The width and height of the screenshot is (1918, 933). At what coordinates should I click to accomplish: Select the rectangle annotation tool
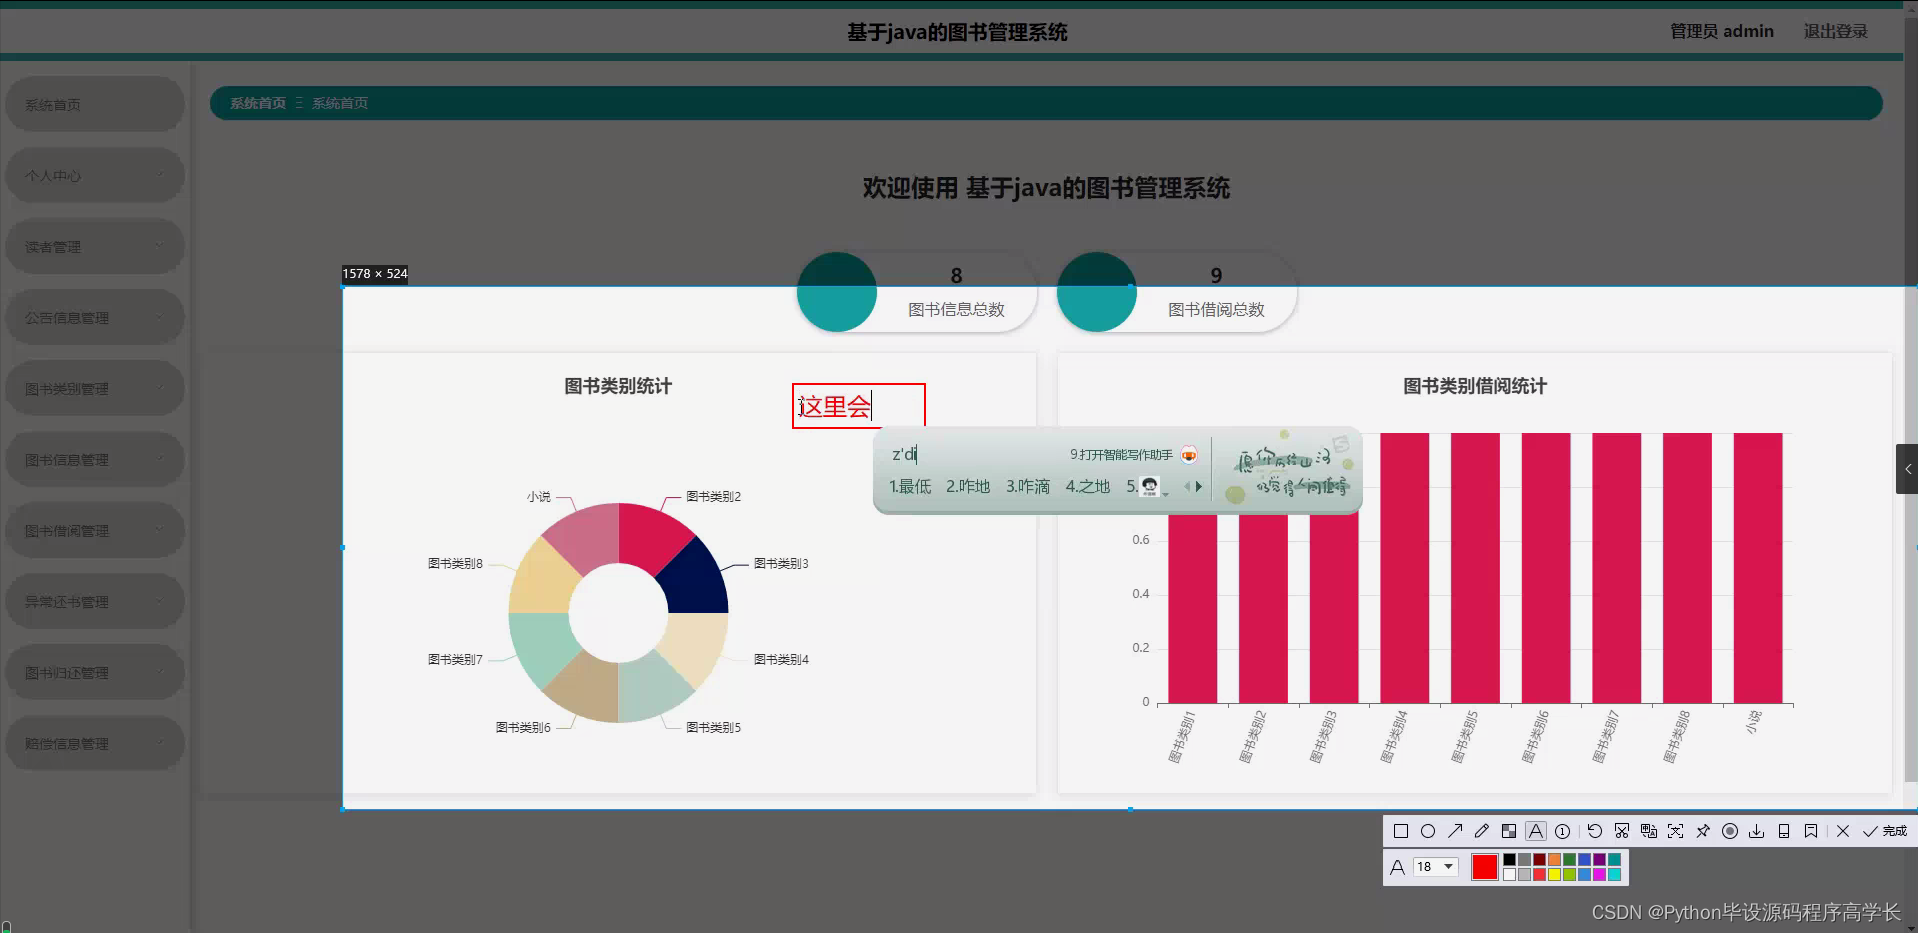(1401, 830)
